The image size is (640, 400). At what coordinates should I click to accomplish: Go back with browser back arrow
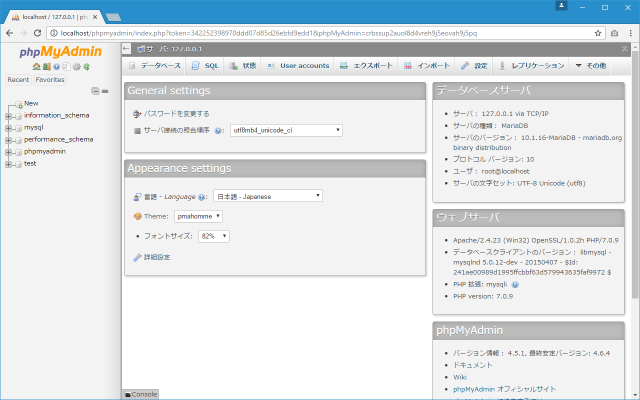coord(9,33)
